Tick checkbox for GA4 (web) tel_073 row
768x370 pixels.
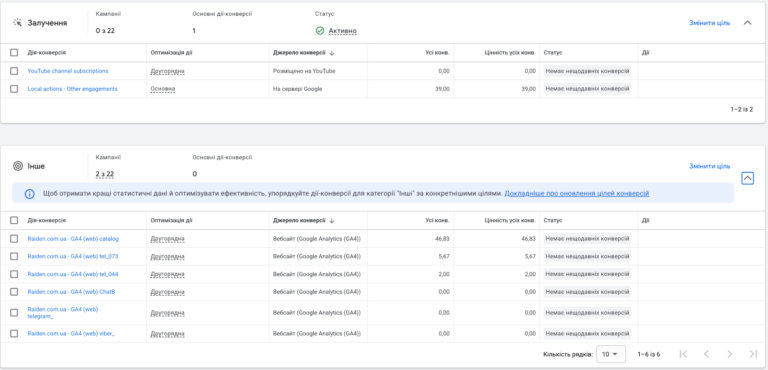[14, 256]
